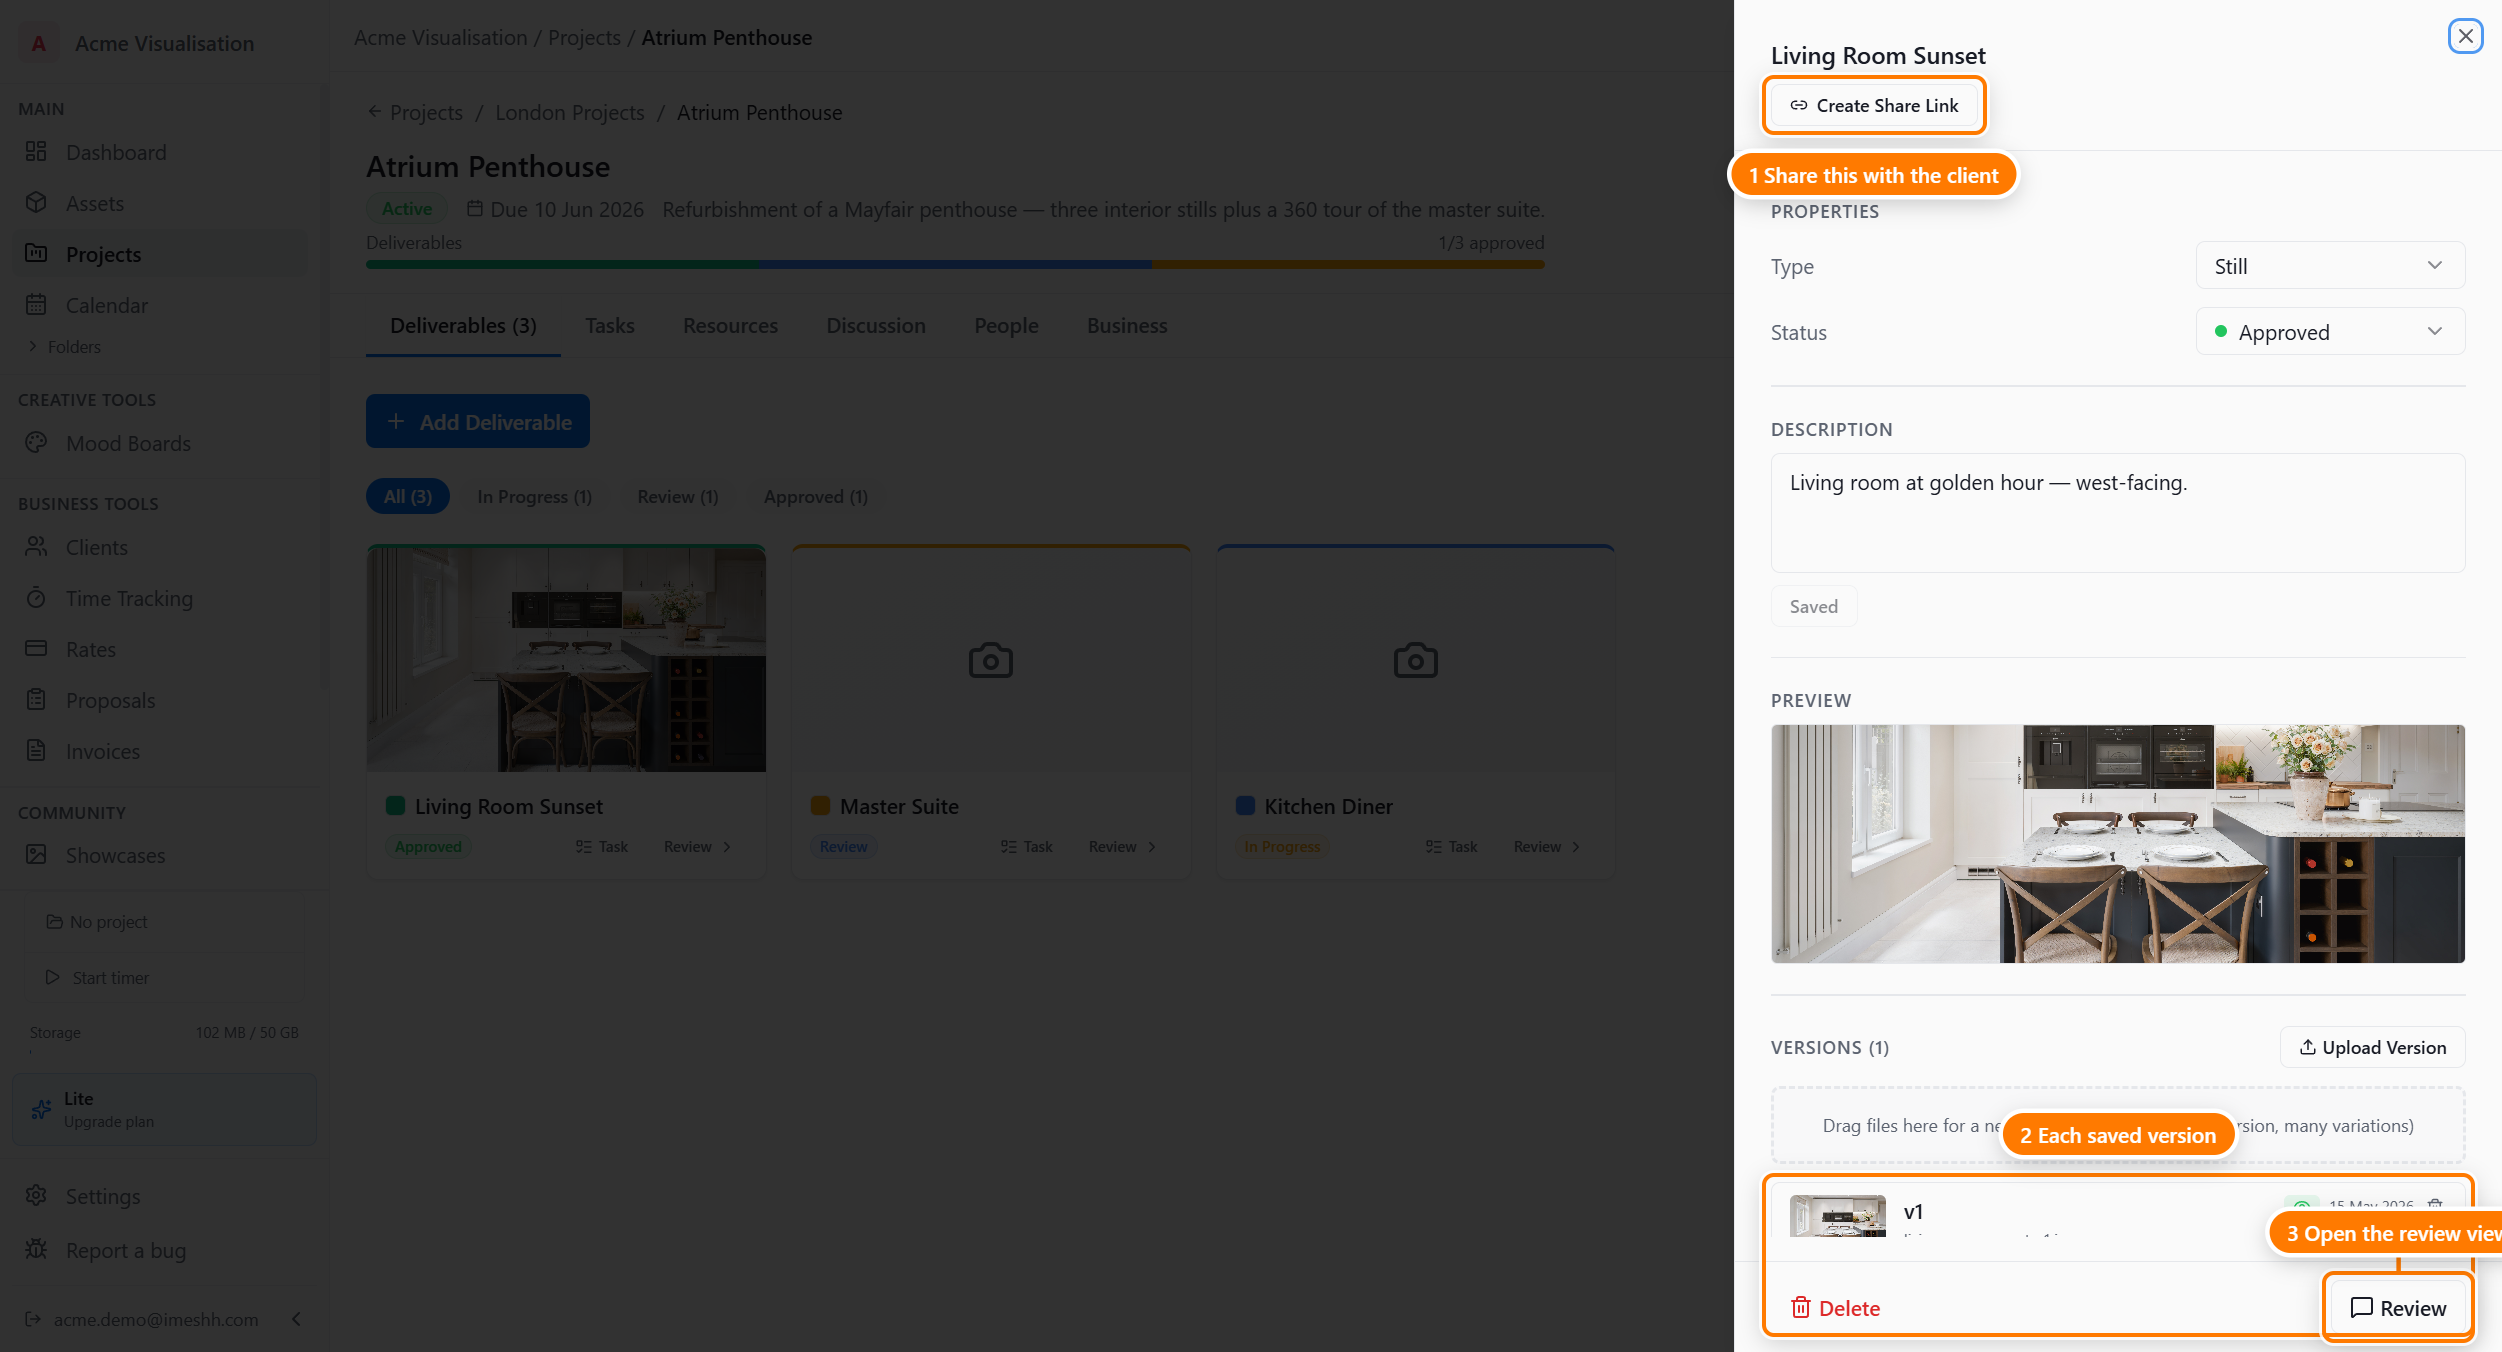Click the back arrow before Projects breadcrumb
Viewport: 2502px width, 1352px height.
(375, 112)
